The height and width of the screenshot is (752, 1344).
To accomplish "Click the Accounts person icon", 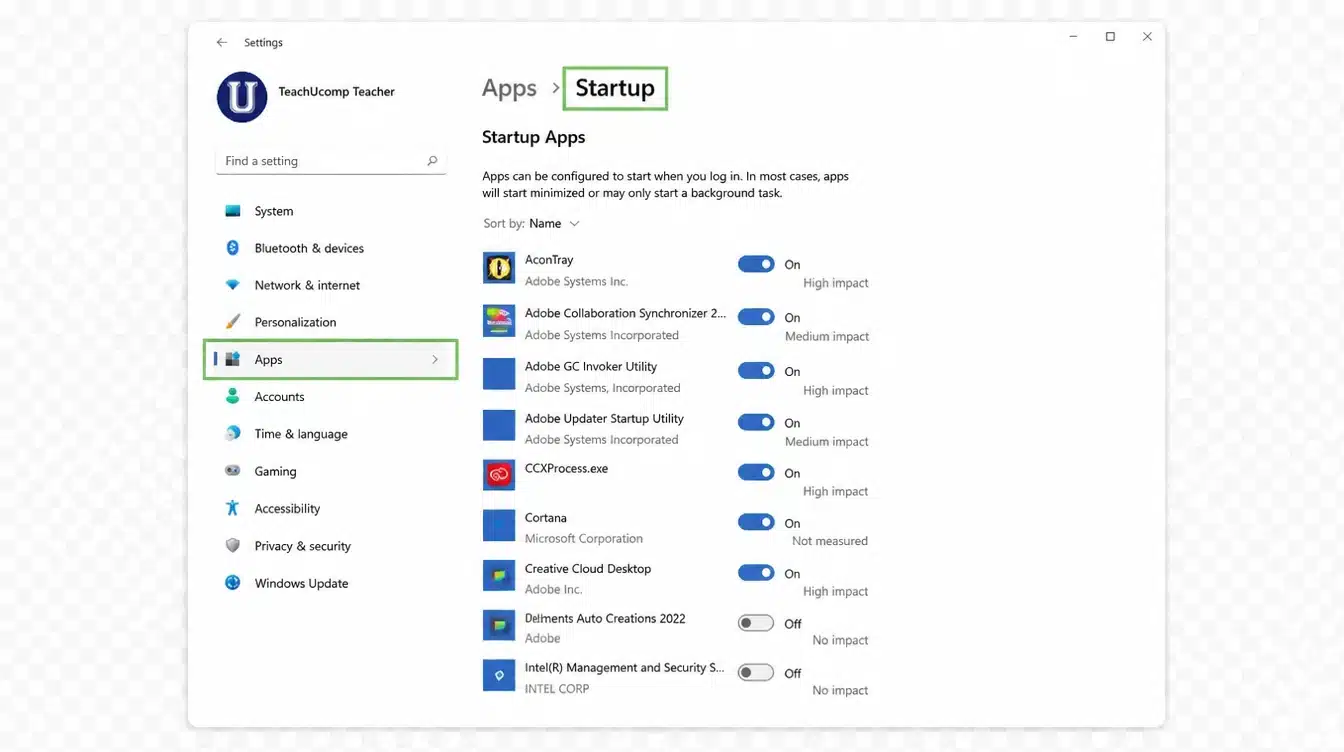I will [x=233, y=396].
